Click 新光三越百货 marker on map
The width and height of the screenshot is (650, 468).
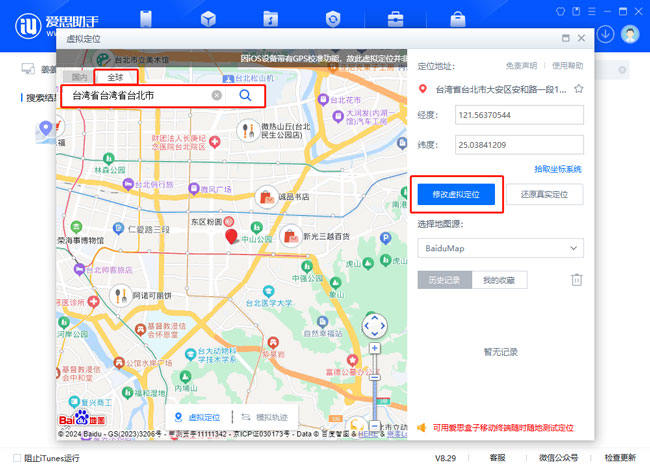(x=291, y=236)
